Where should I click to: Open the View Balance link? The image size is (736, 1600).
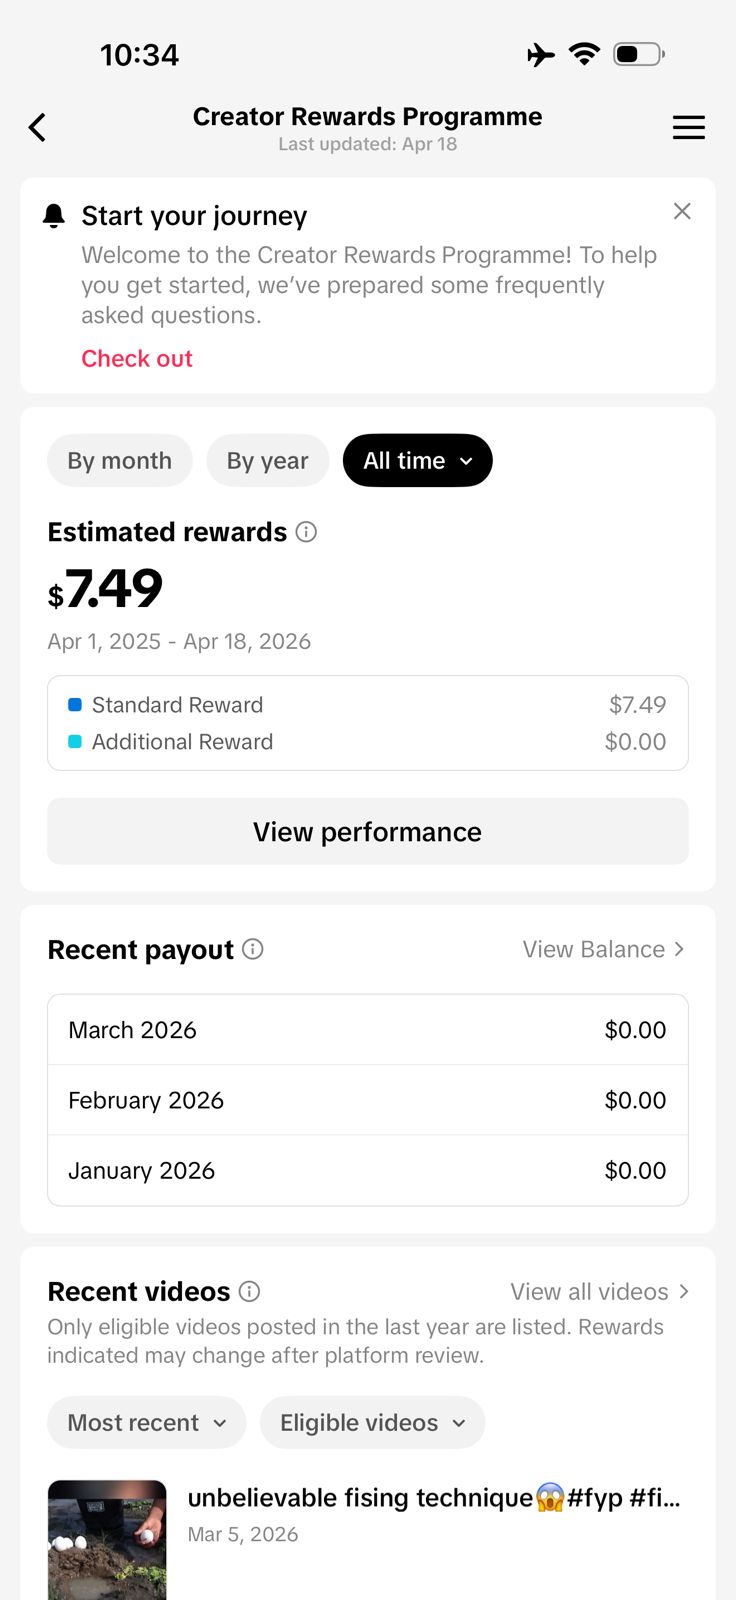coord(603,949)
